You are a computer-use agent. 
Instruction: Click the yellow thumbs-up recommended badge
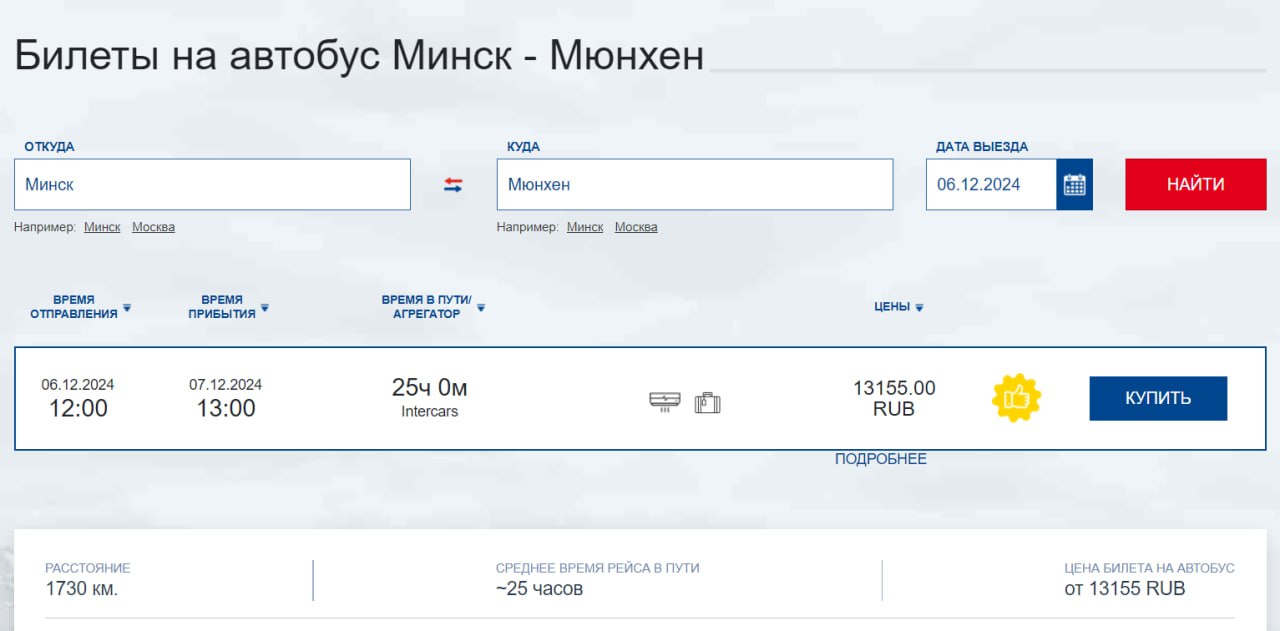(x=1016, y=398)
